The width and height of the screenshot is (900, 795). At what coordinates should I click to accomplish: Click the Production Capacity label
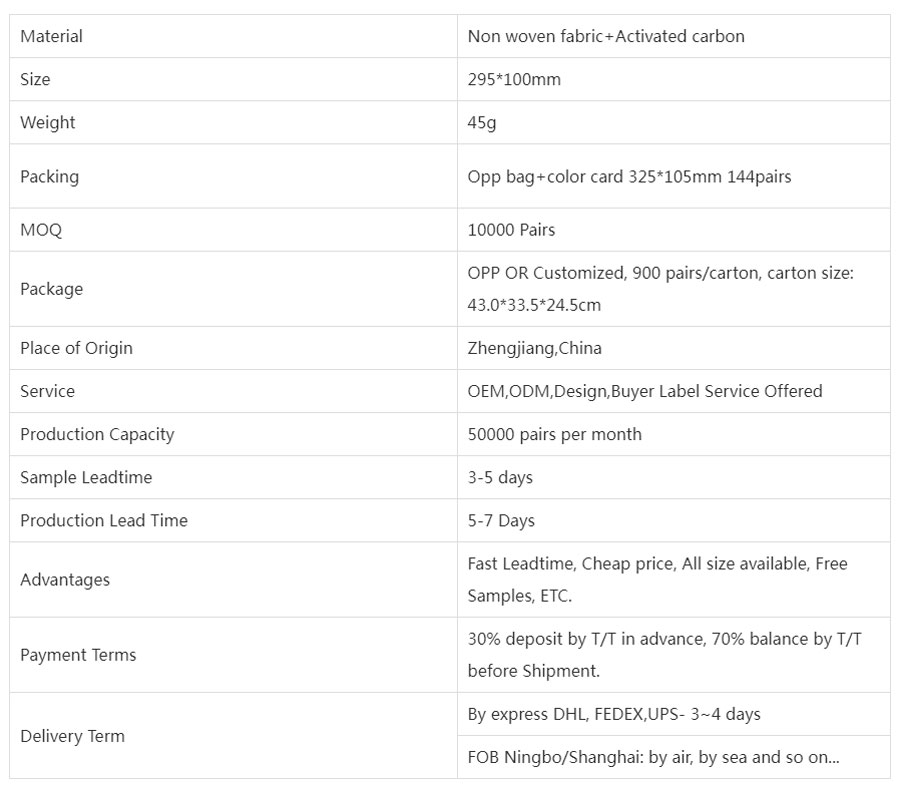97,434
